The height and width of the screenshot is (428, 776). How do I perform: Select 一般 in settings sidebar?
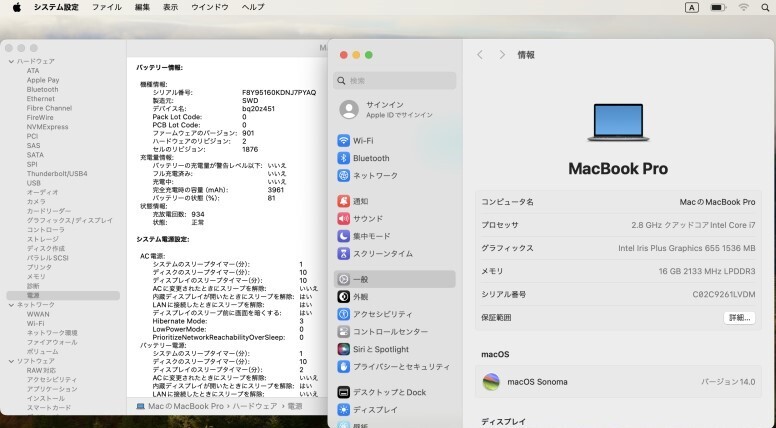click(x=394, y=279)
